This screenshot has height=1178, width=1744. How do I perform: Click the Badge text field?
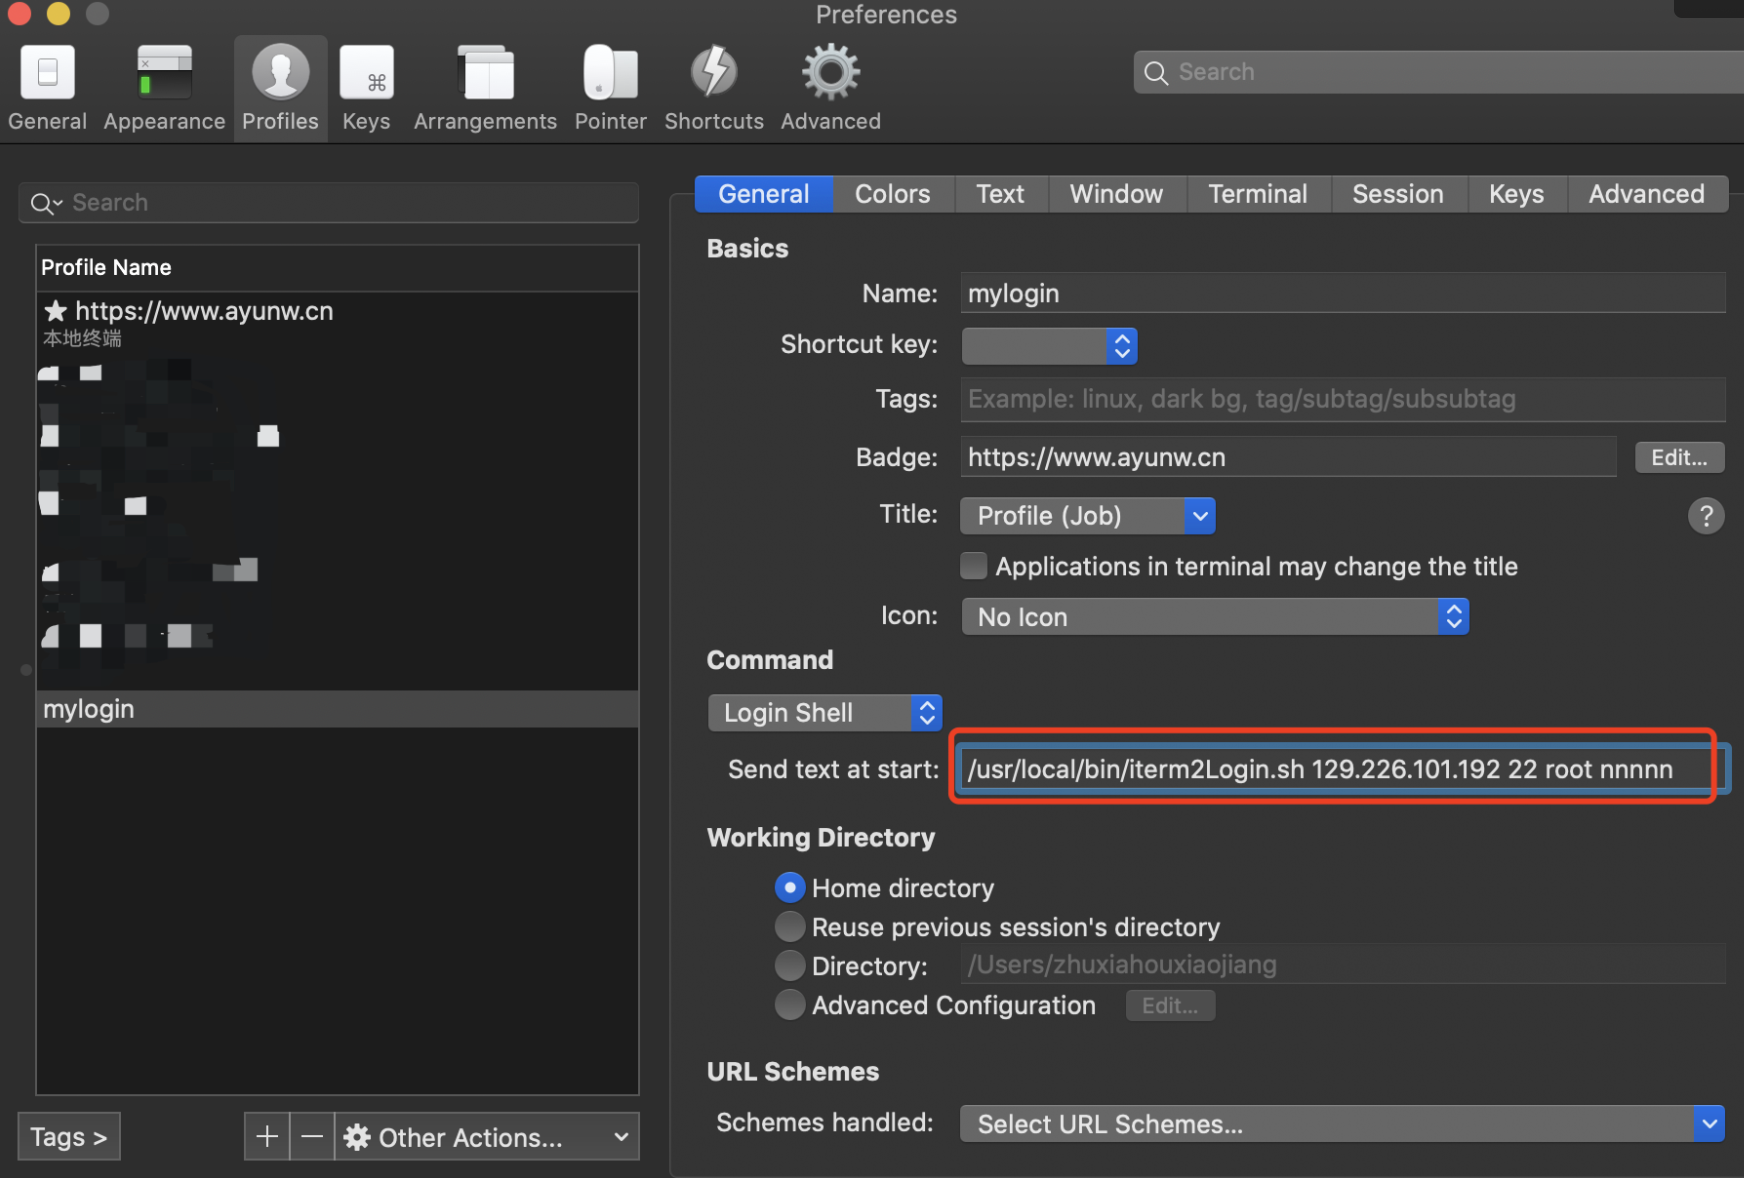[x=1288, y=457]
